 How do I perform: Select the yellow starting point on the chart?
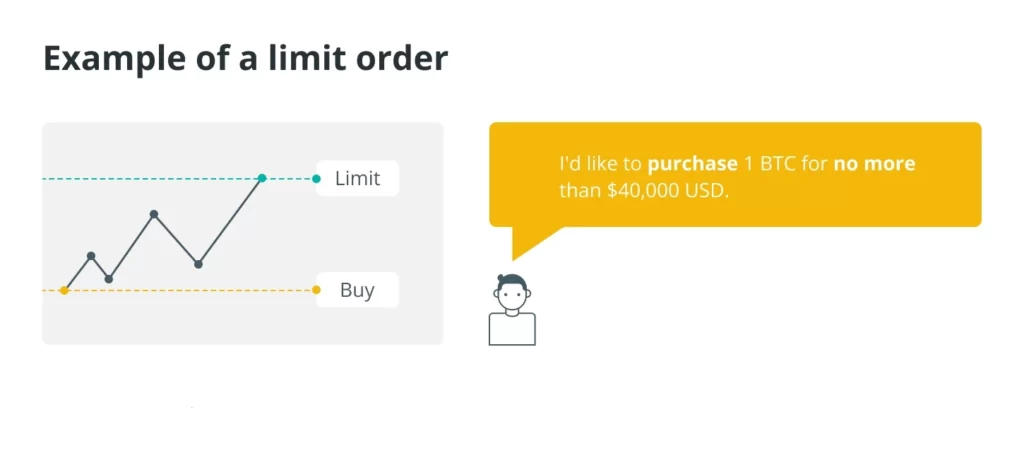(x=64, y=290)
